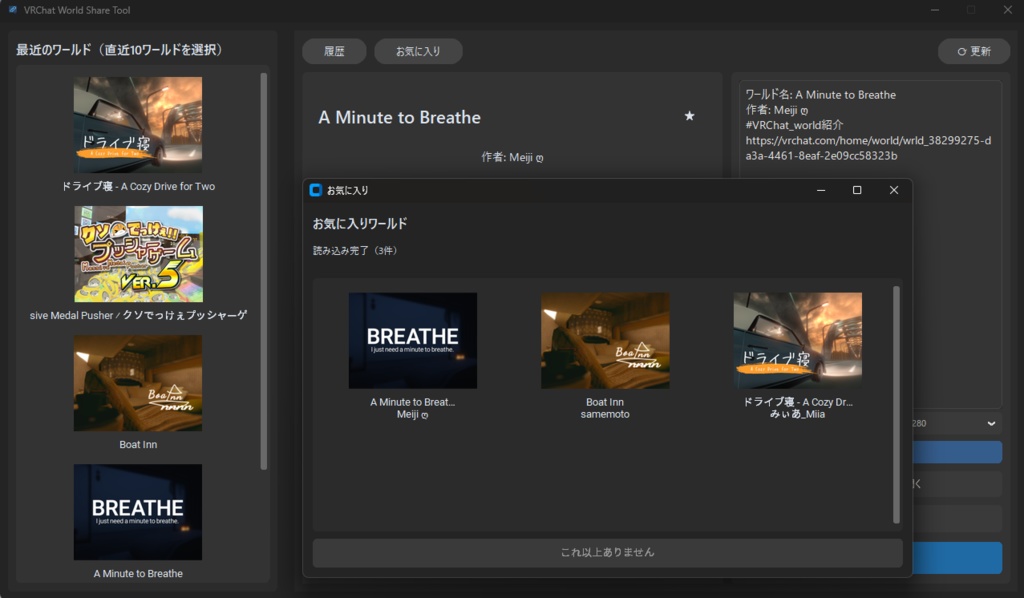1024x598 pixels.
Task: Click the お気に入りワールド heading
Action: coord(360,223)
